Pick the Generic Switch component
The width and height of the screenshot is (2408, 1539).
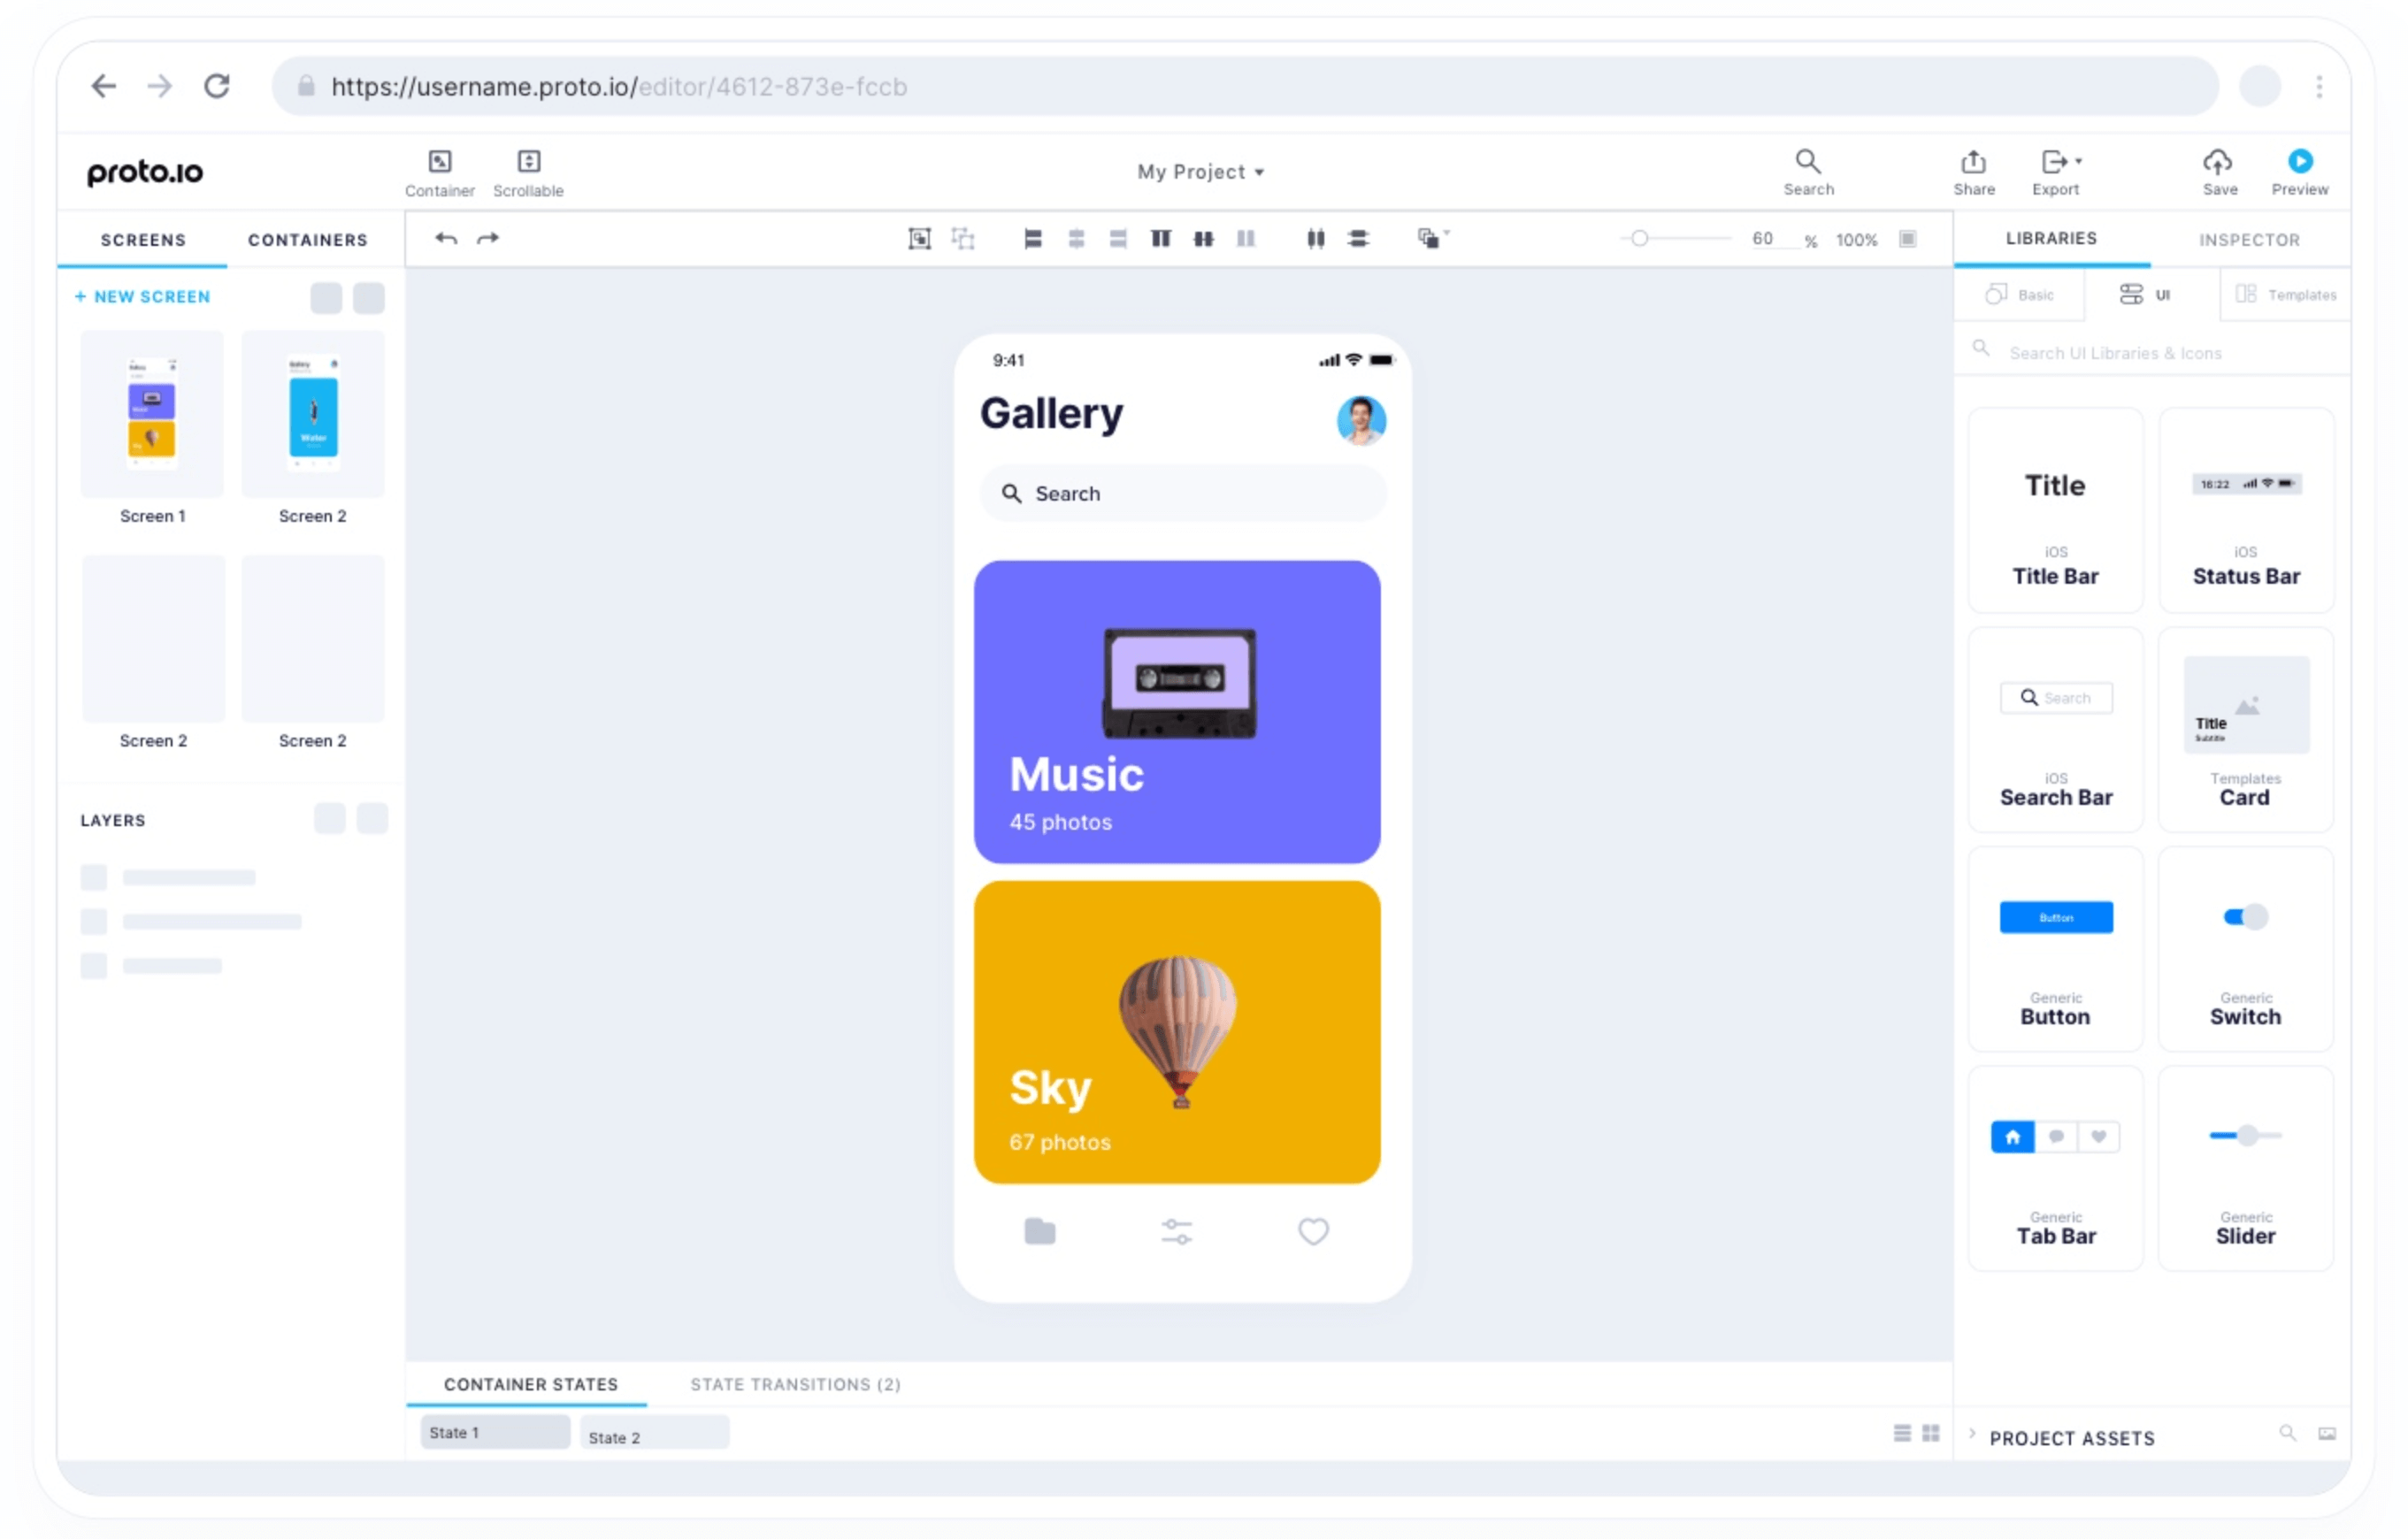[x=2246, y=949]
